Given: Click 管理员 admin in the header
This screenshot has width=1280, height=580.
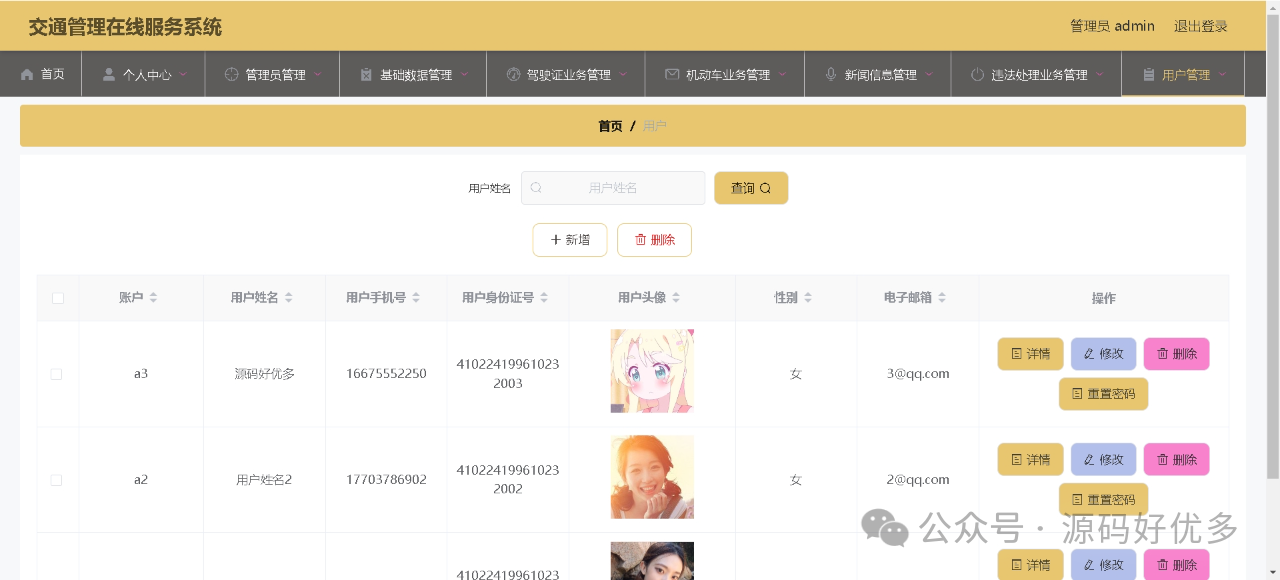Looking at the screenshot, I should [1112, 26].
